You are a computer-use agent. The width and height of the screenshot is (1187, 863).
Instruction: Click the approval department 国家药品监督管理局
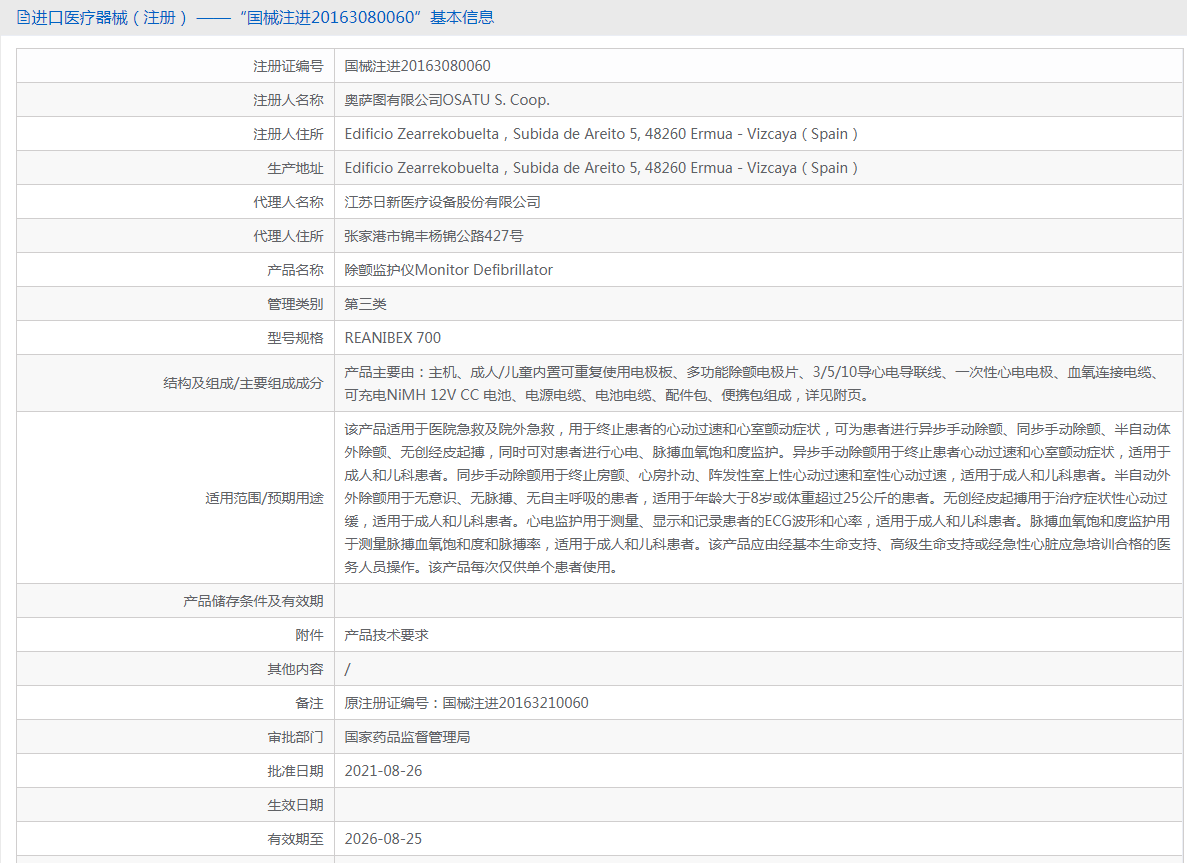tap(407, 737)
